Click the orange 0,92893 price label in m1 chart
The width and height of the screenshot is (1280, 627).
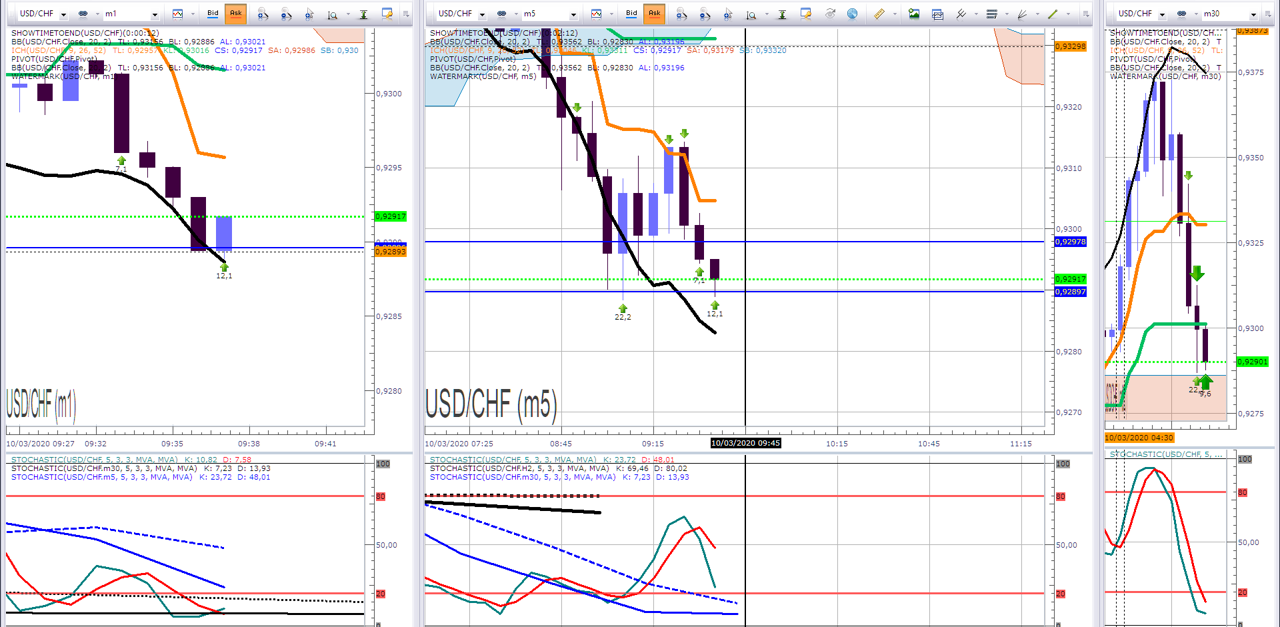click(390, 252)
